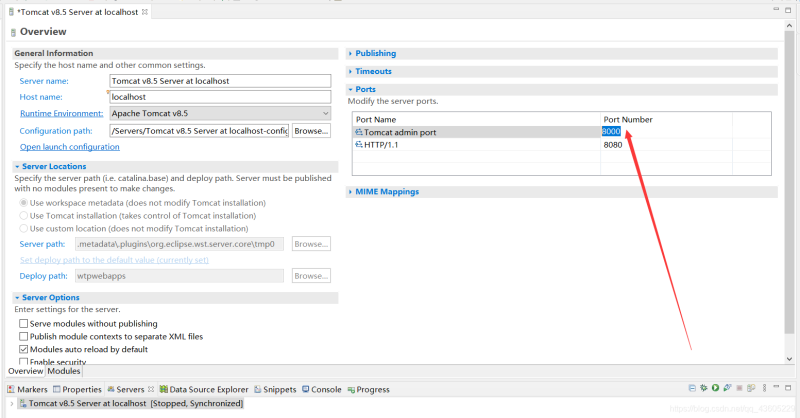Click the Deploy path field wtpwebapps

click(x=179, y=276)
